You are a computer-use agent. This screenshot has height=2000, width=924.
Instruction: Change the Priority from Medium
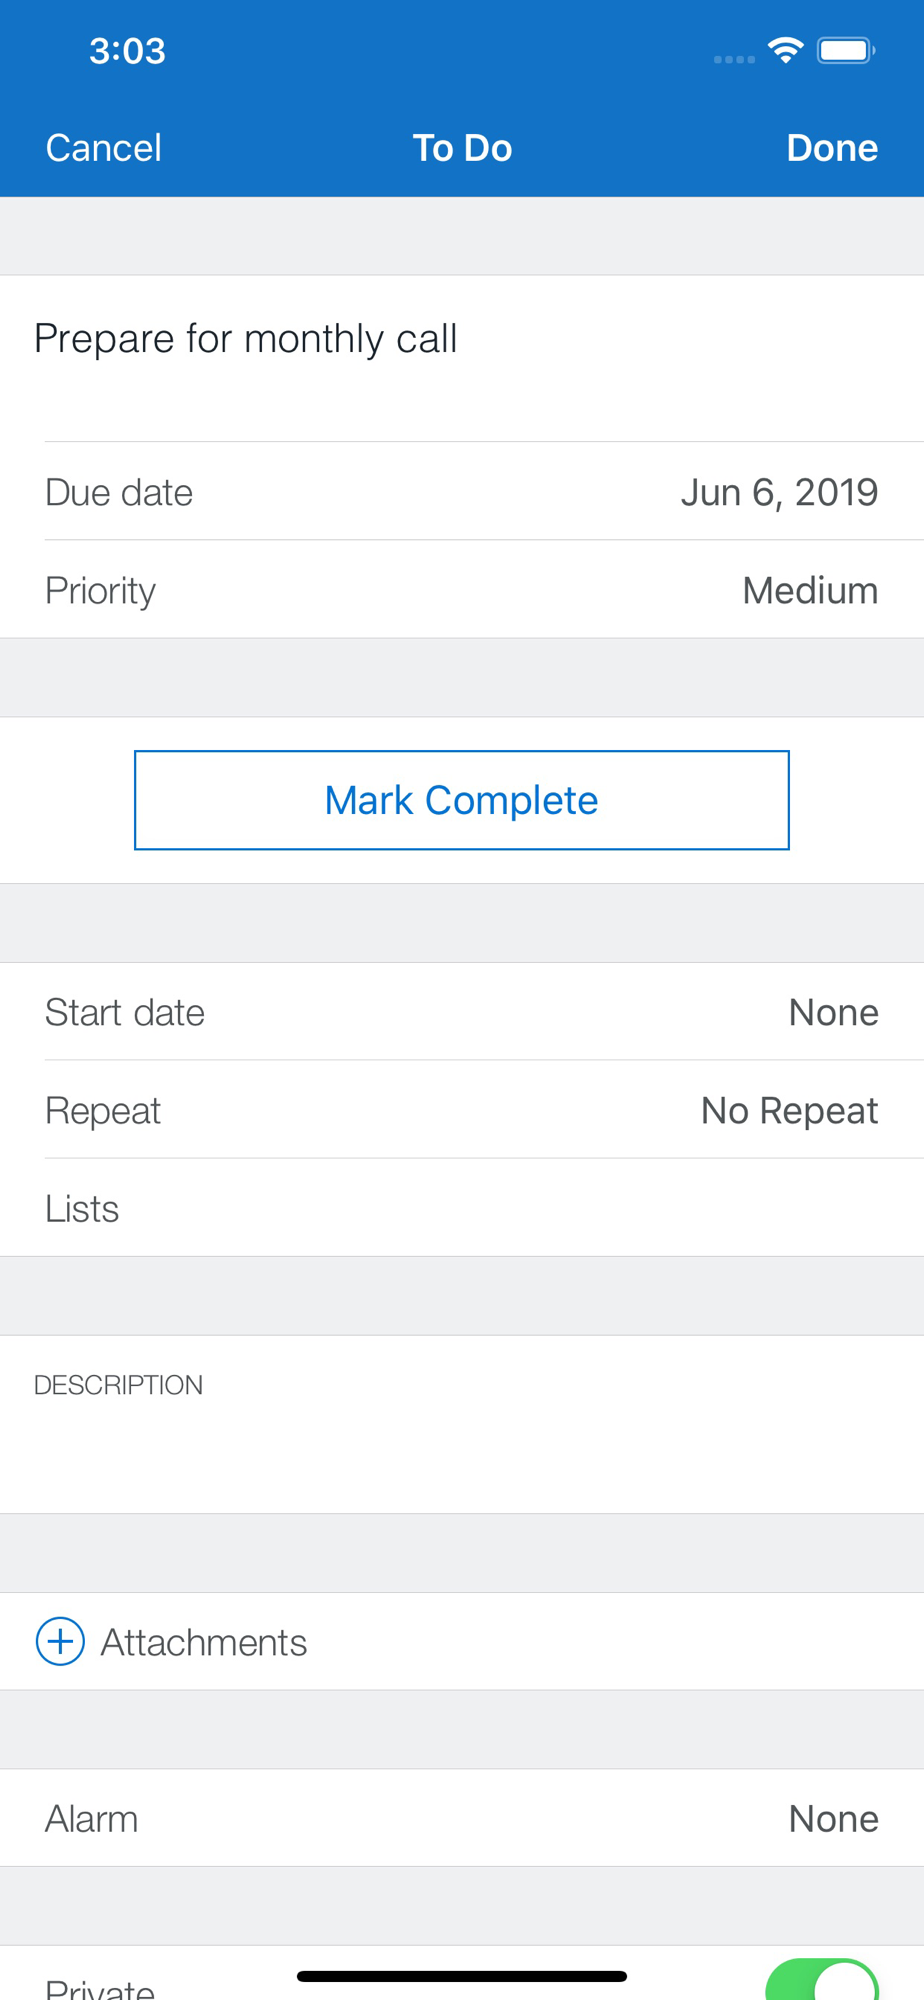[462, 590]
